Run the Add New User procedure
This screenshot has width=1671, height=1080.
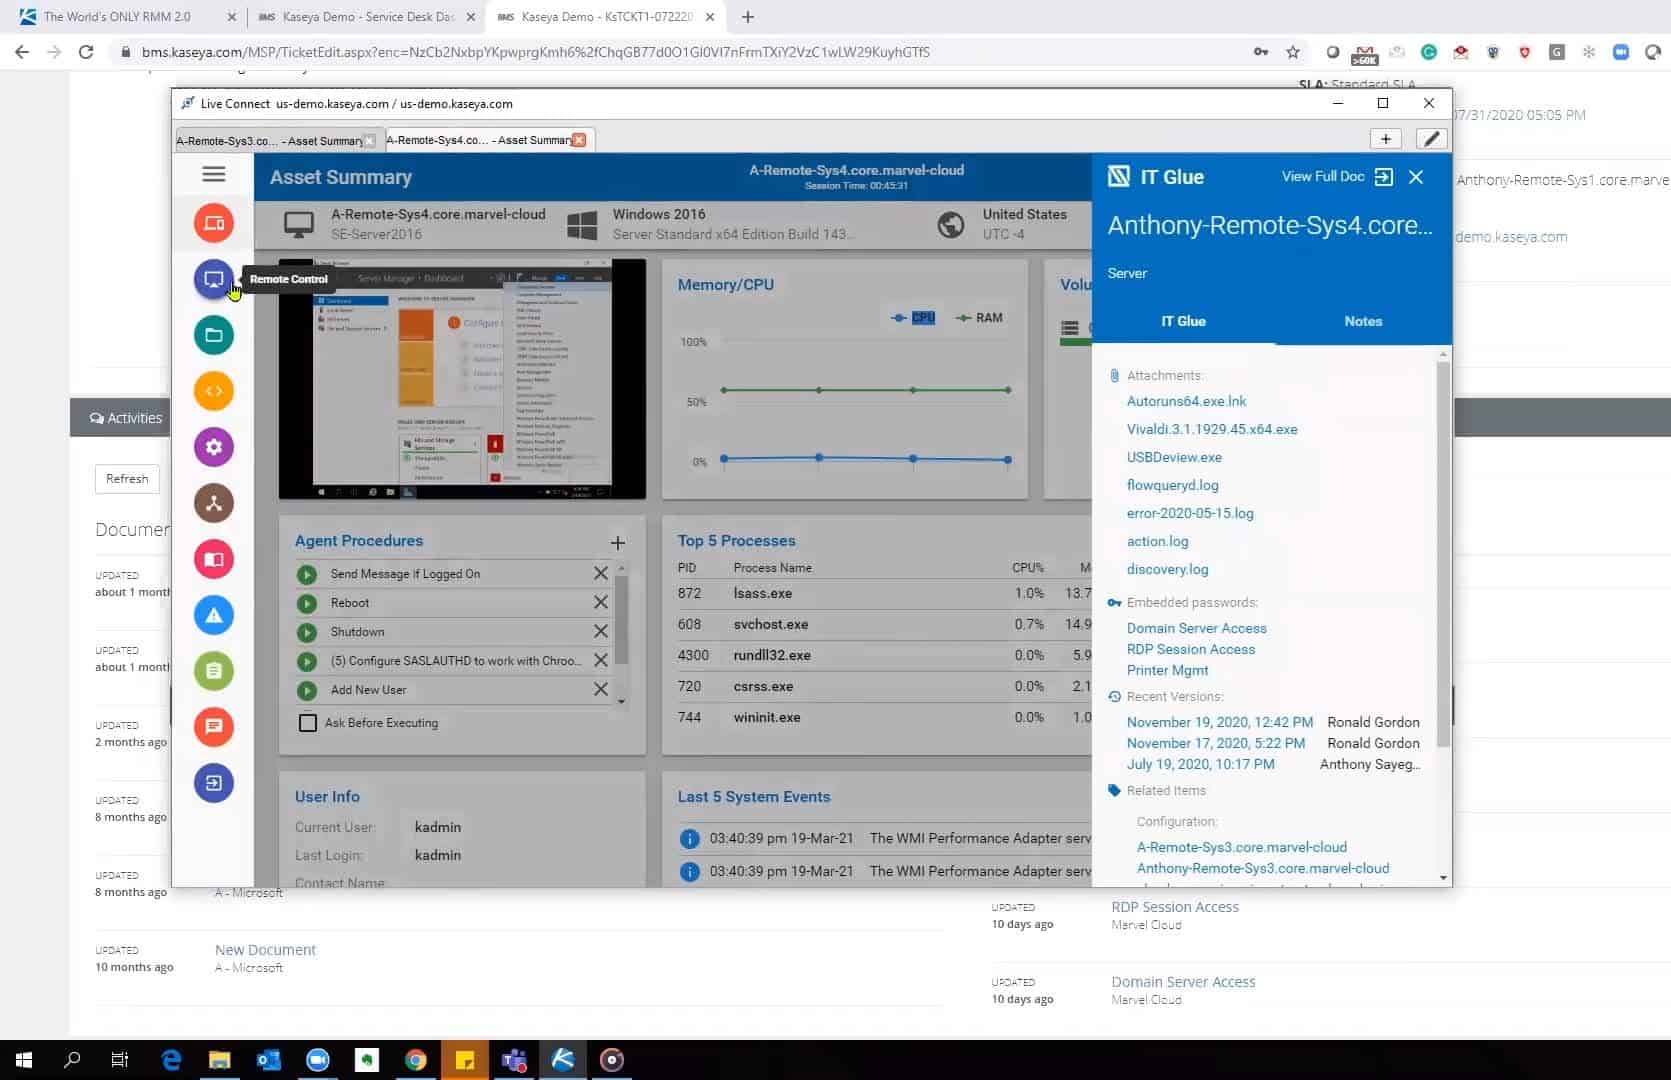click(x=307, y=690)
